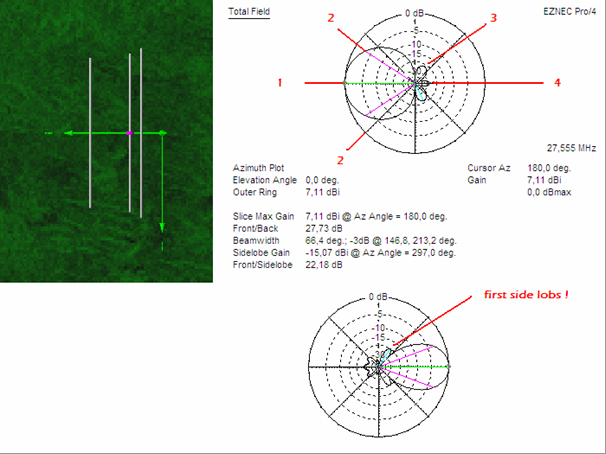Select the leftmost wire in the antenna view
This screenshot has width=606, height=454.
pos(90,133)
